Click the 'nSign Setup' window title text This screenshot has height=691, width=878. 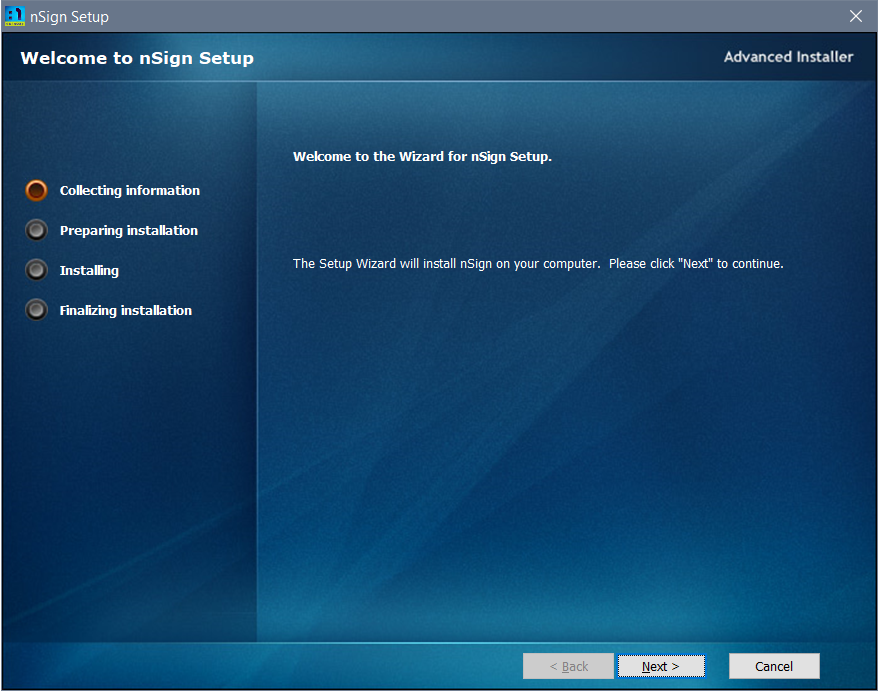[x=69, y=17]
